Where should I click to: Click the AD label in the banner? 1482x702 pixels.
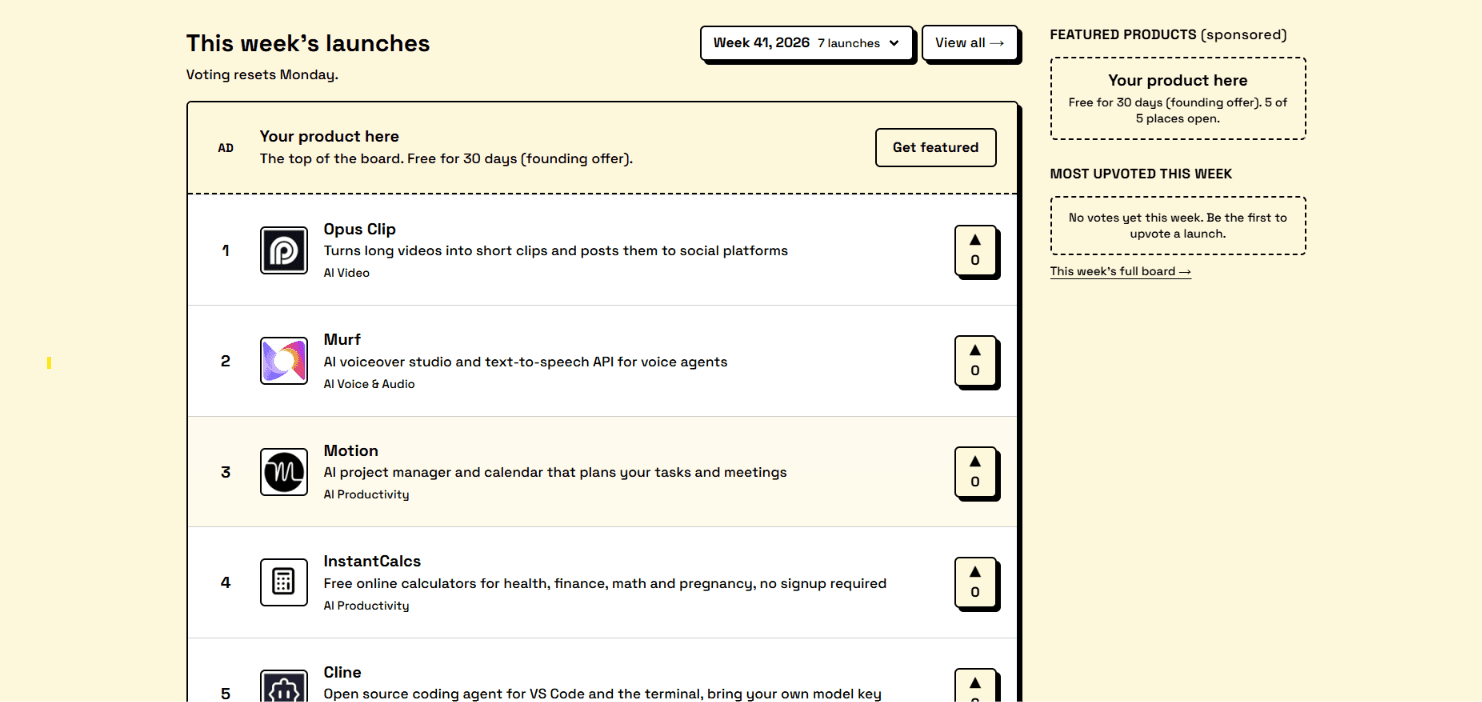click(226, 148)
